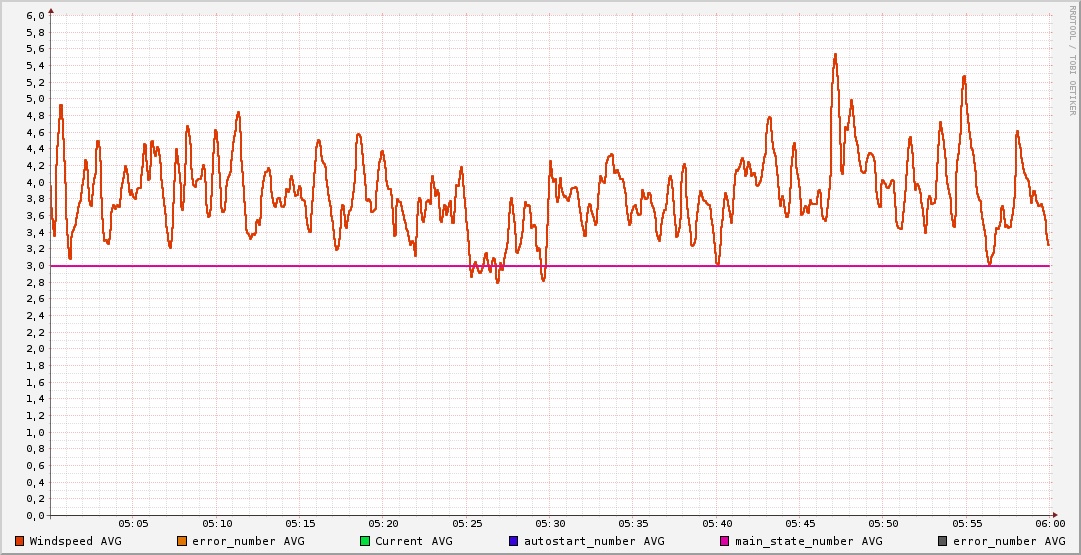This screenshot has width=1081, height=555.
Task: Click the 05:05 time axis label
Action: coord(134,524)
